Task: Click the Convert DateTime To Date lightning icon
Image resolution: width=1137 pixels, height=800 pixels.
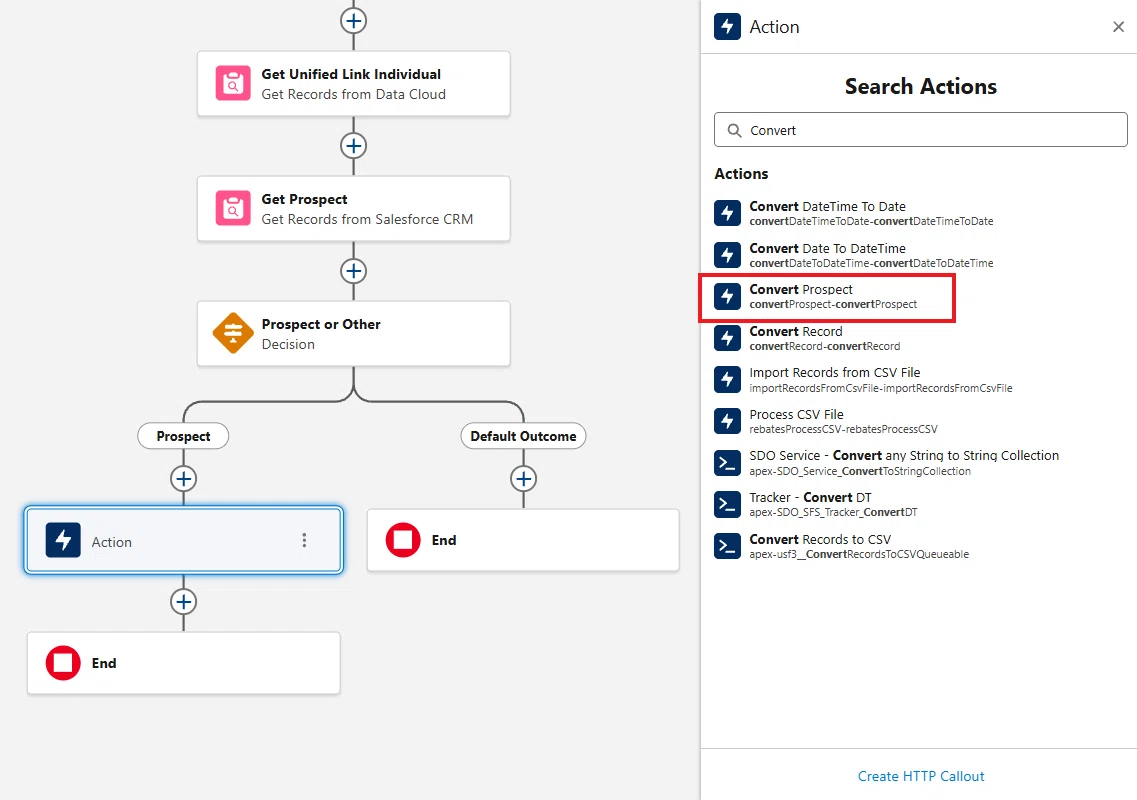Action: pos(727,213)
